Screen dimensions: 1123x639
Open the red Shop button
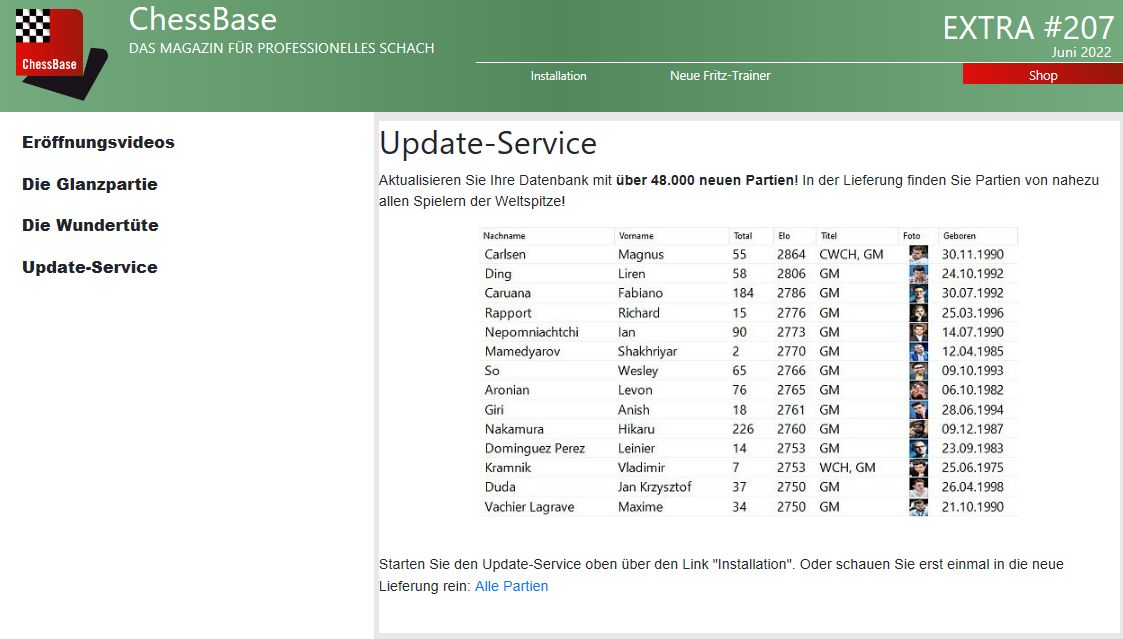pyautogui.click(x=1042, y=76)
